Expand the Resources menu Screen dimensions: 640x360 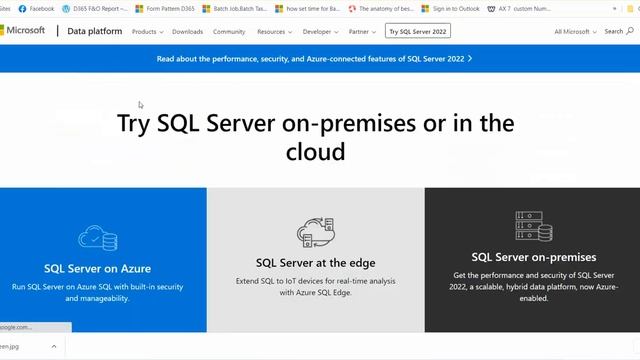tap(274, 31)
